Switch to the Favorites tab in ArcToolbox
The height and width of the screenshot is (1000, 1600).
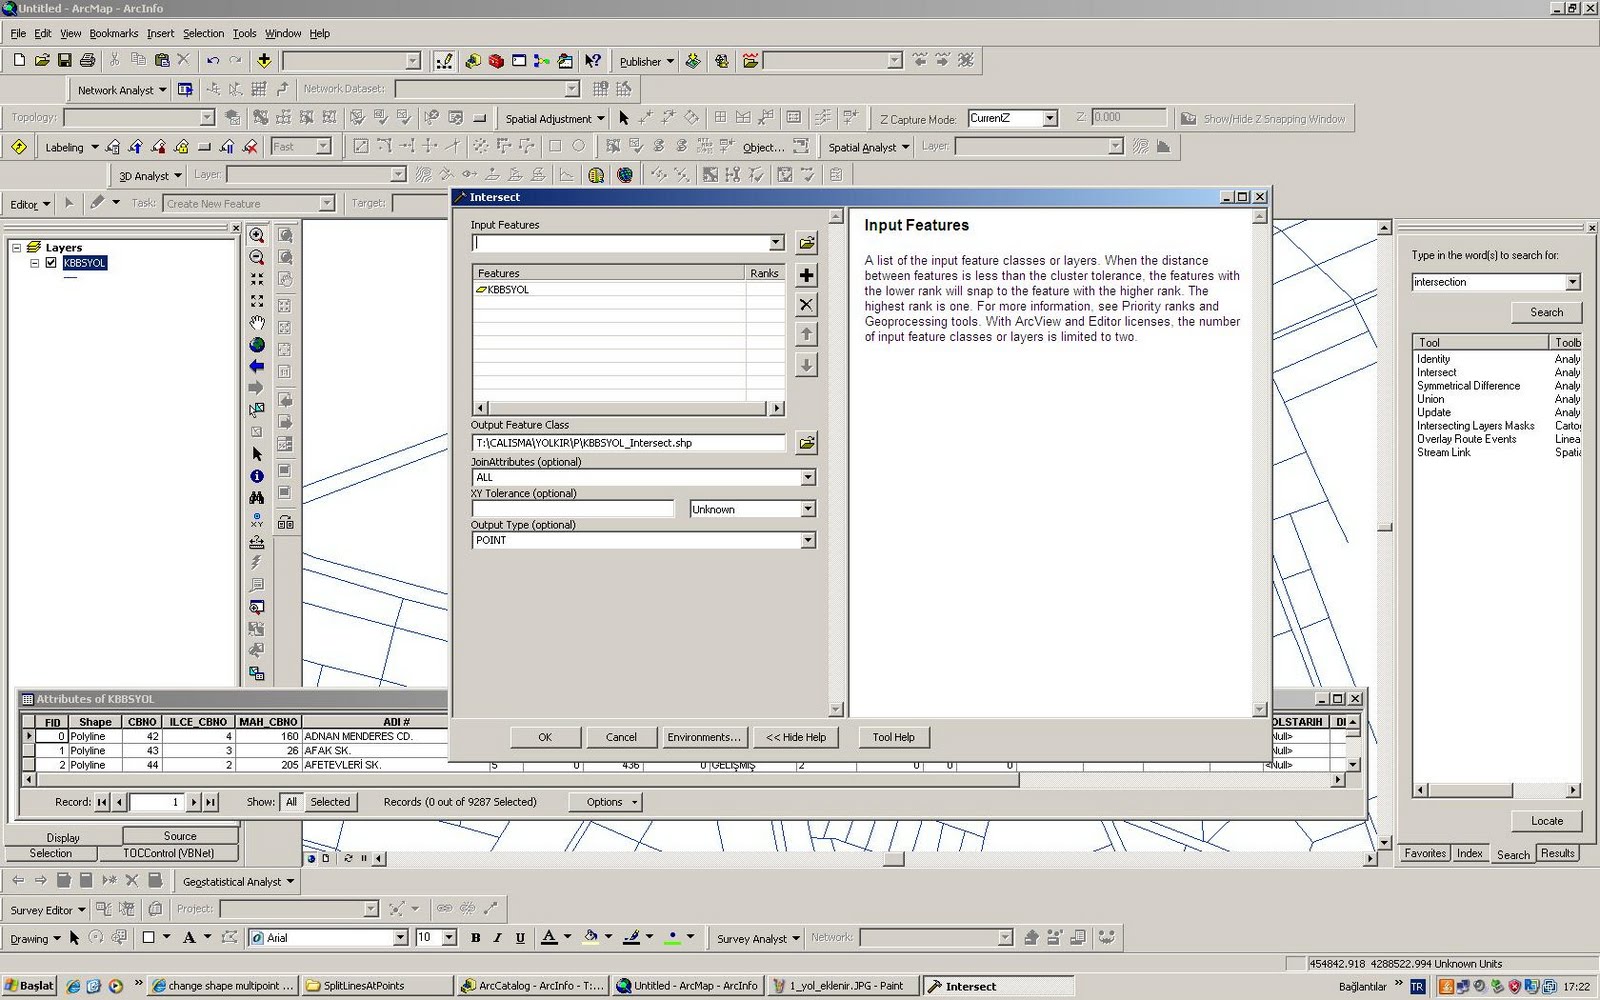click(x=1425, y=853)
